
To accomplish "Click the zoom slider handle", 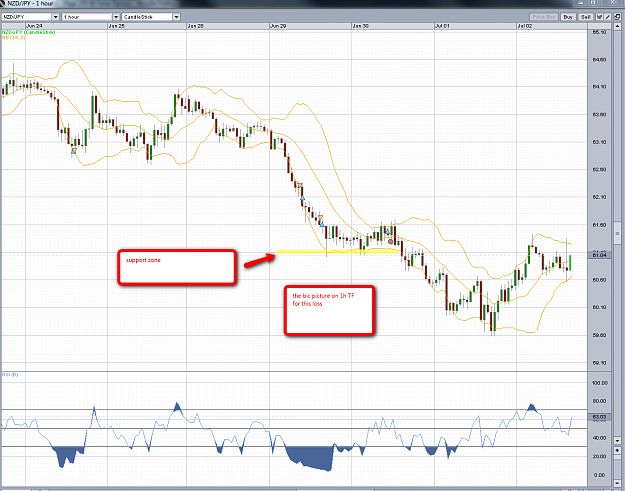I will [x=617, y=457].
